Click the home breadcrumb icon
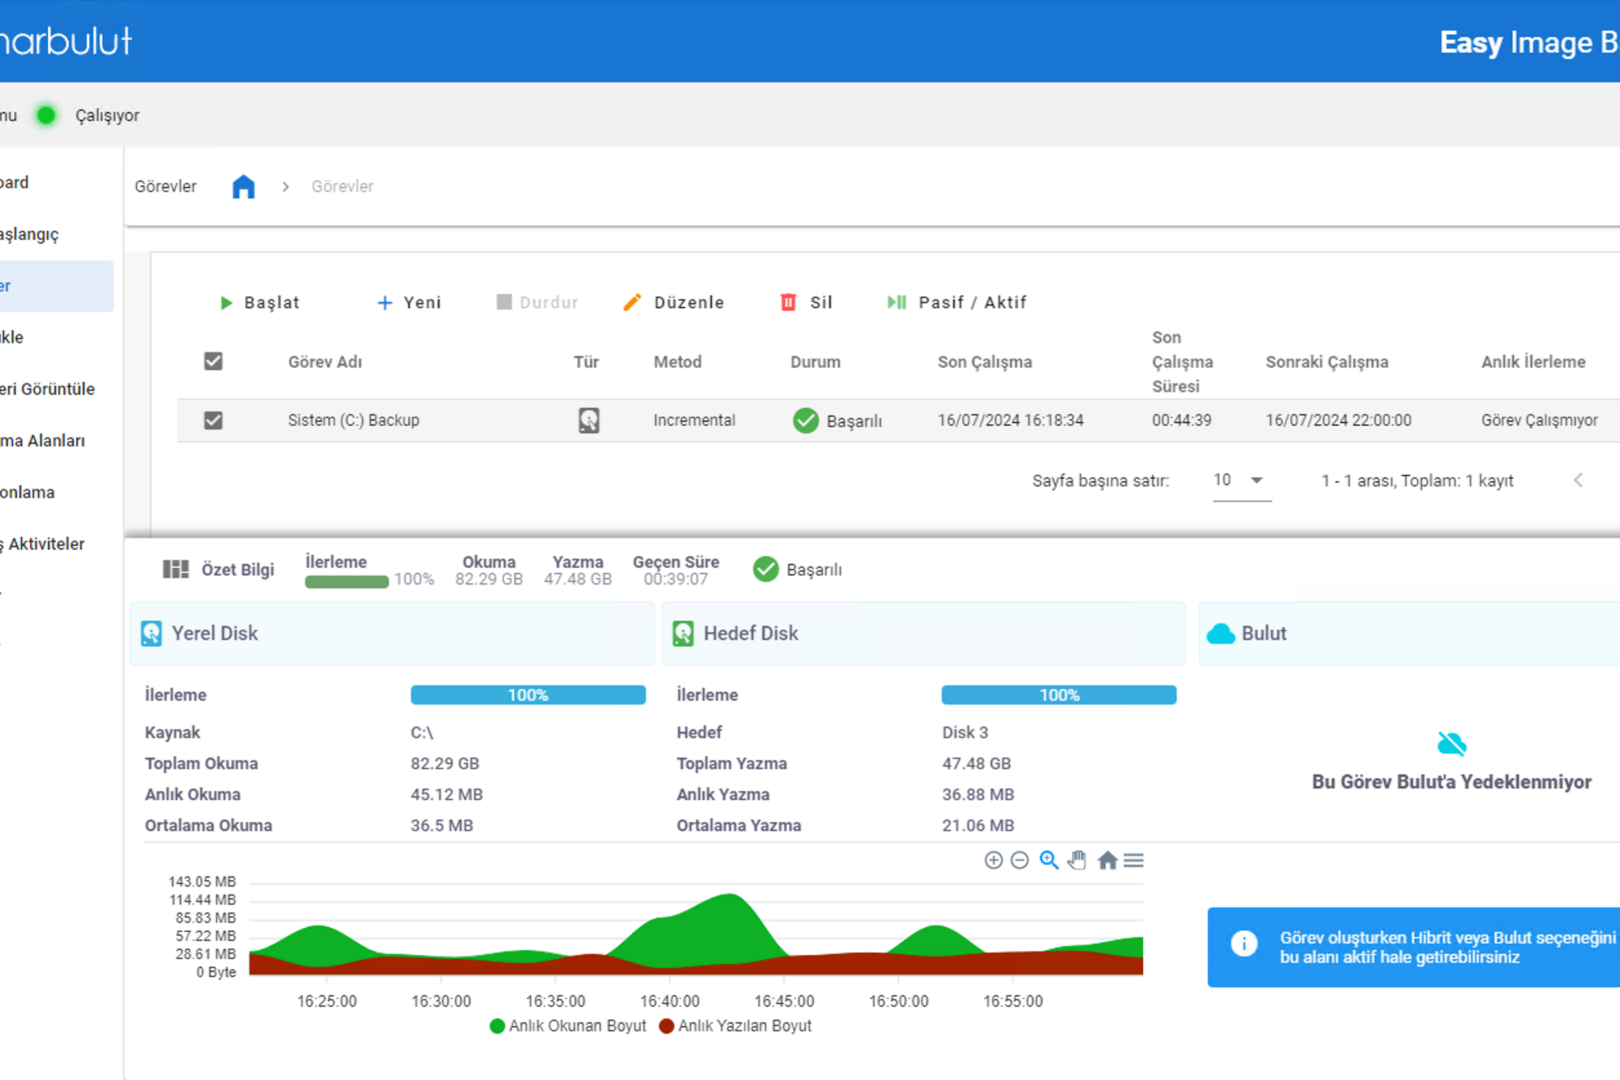The width and height of the screenshot is (1620, 1080). pos(243,187)
